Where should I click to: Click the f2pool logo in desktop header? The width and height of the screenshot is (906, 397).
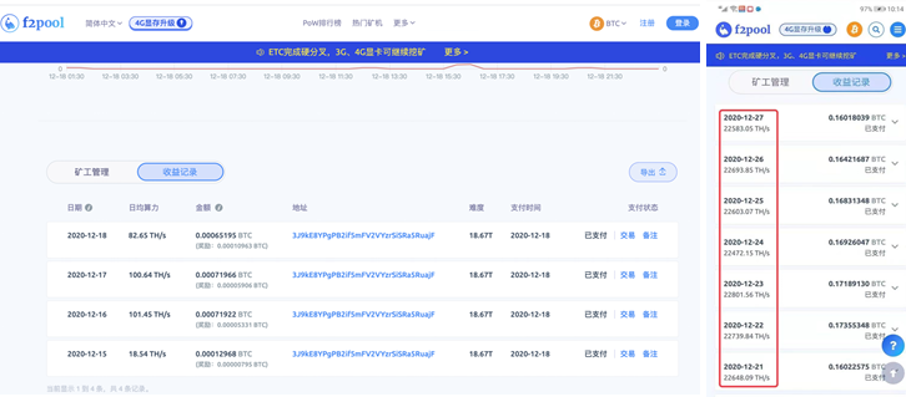[33, 24]
